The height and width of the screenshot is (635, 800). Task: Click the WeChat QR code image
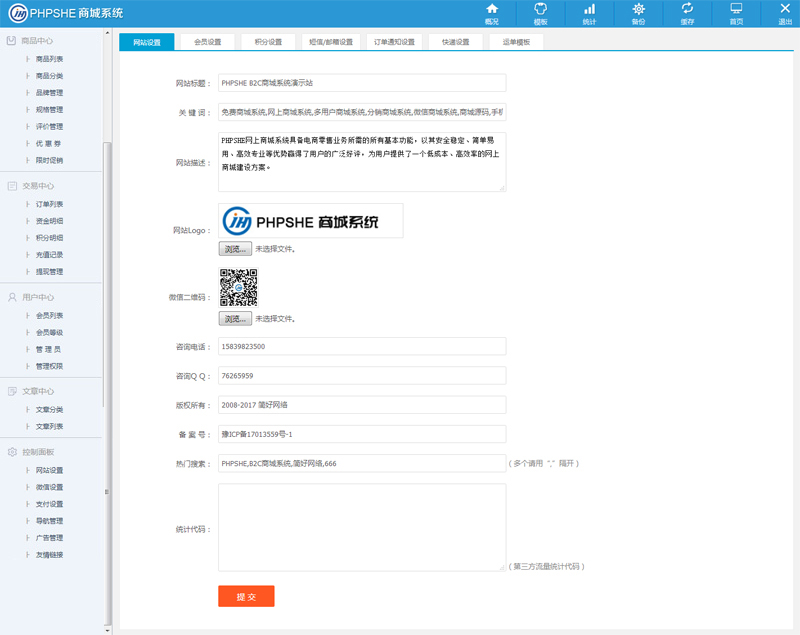239,287
